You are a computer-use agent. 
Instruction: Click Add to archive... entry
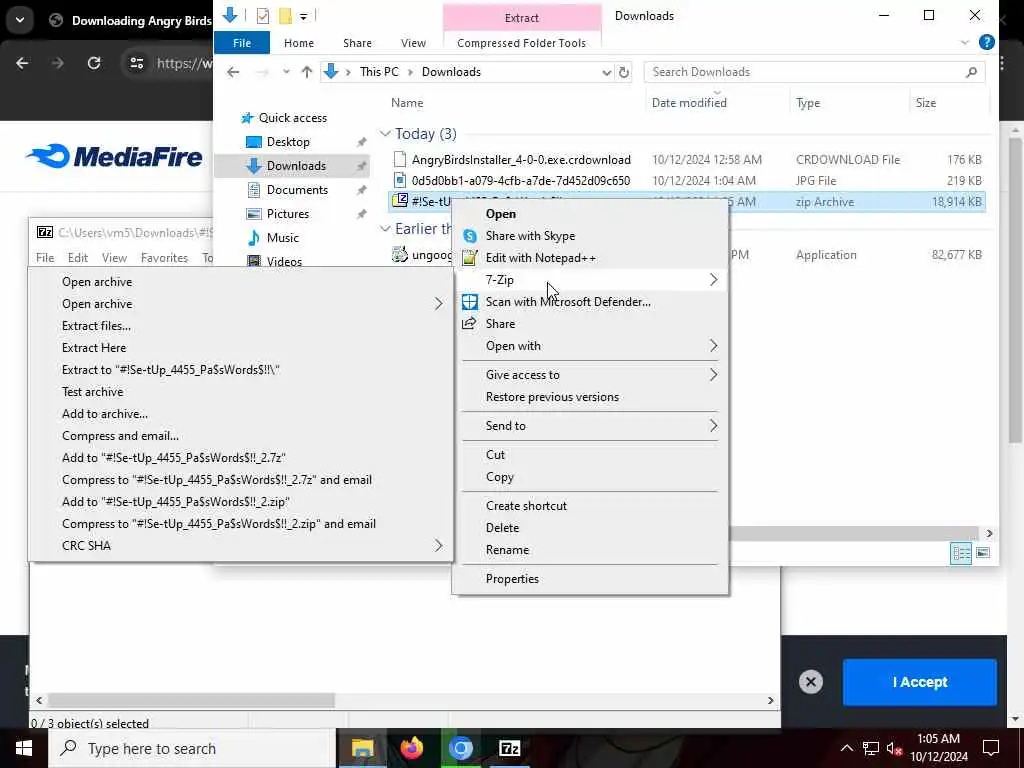pyautogui.click(x=104, y=413)
